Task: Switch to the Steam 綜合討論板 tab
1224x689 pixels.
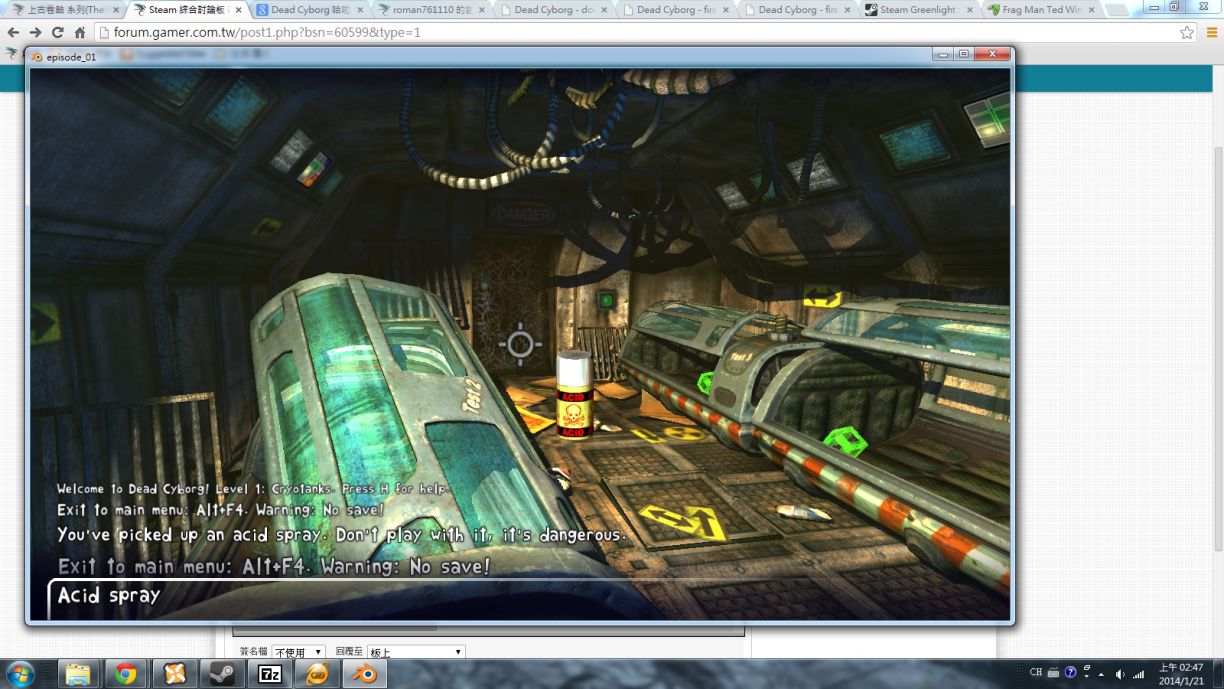Action: tap(186, 10)
